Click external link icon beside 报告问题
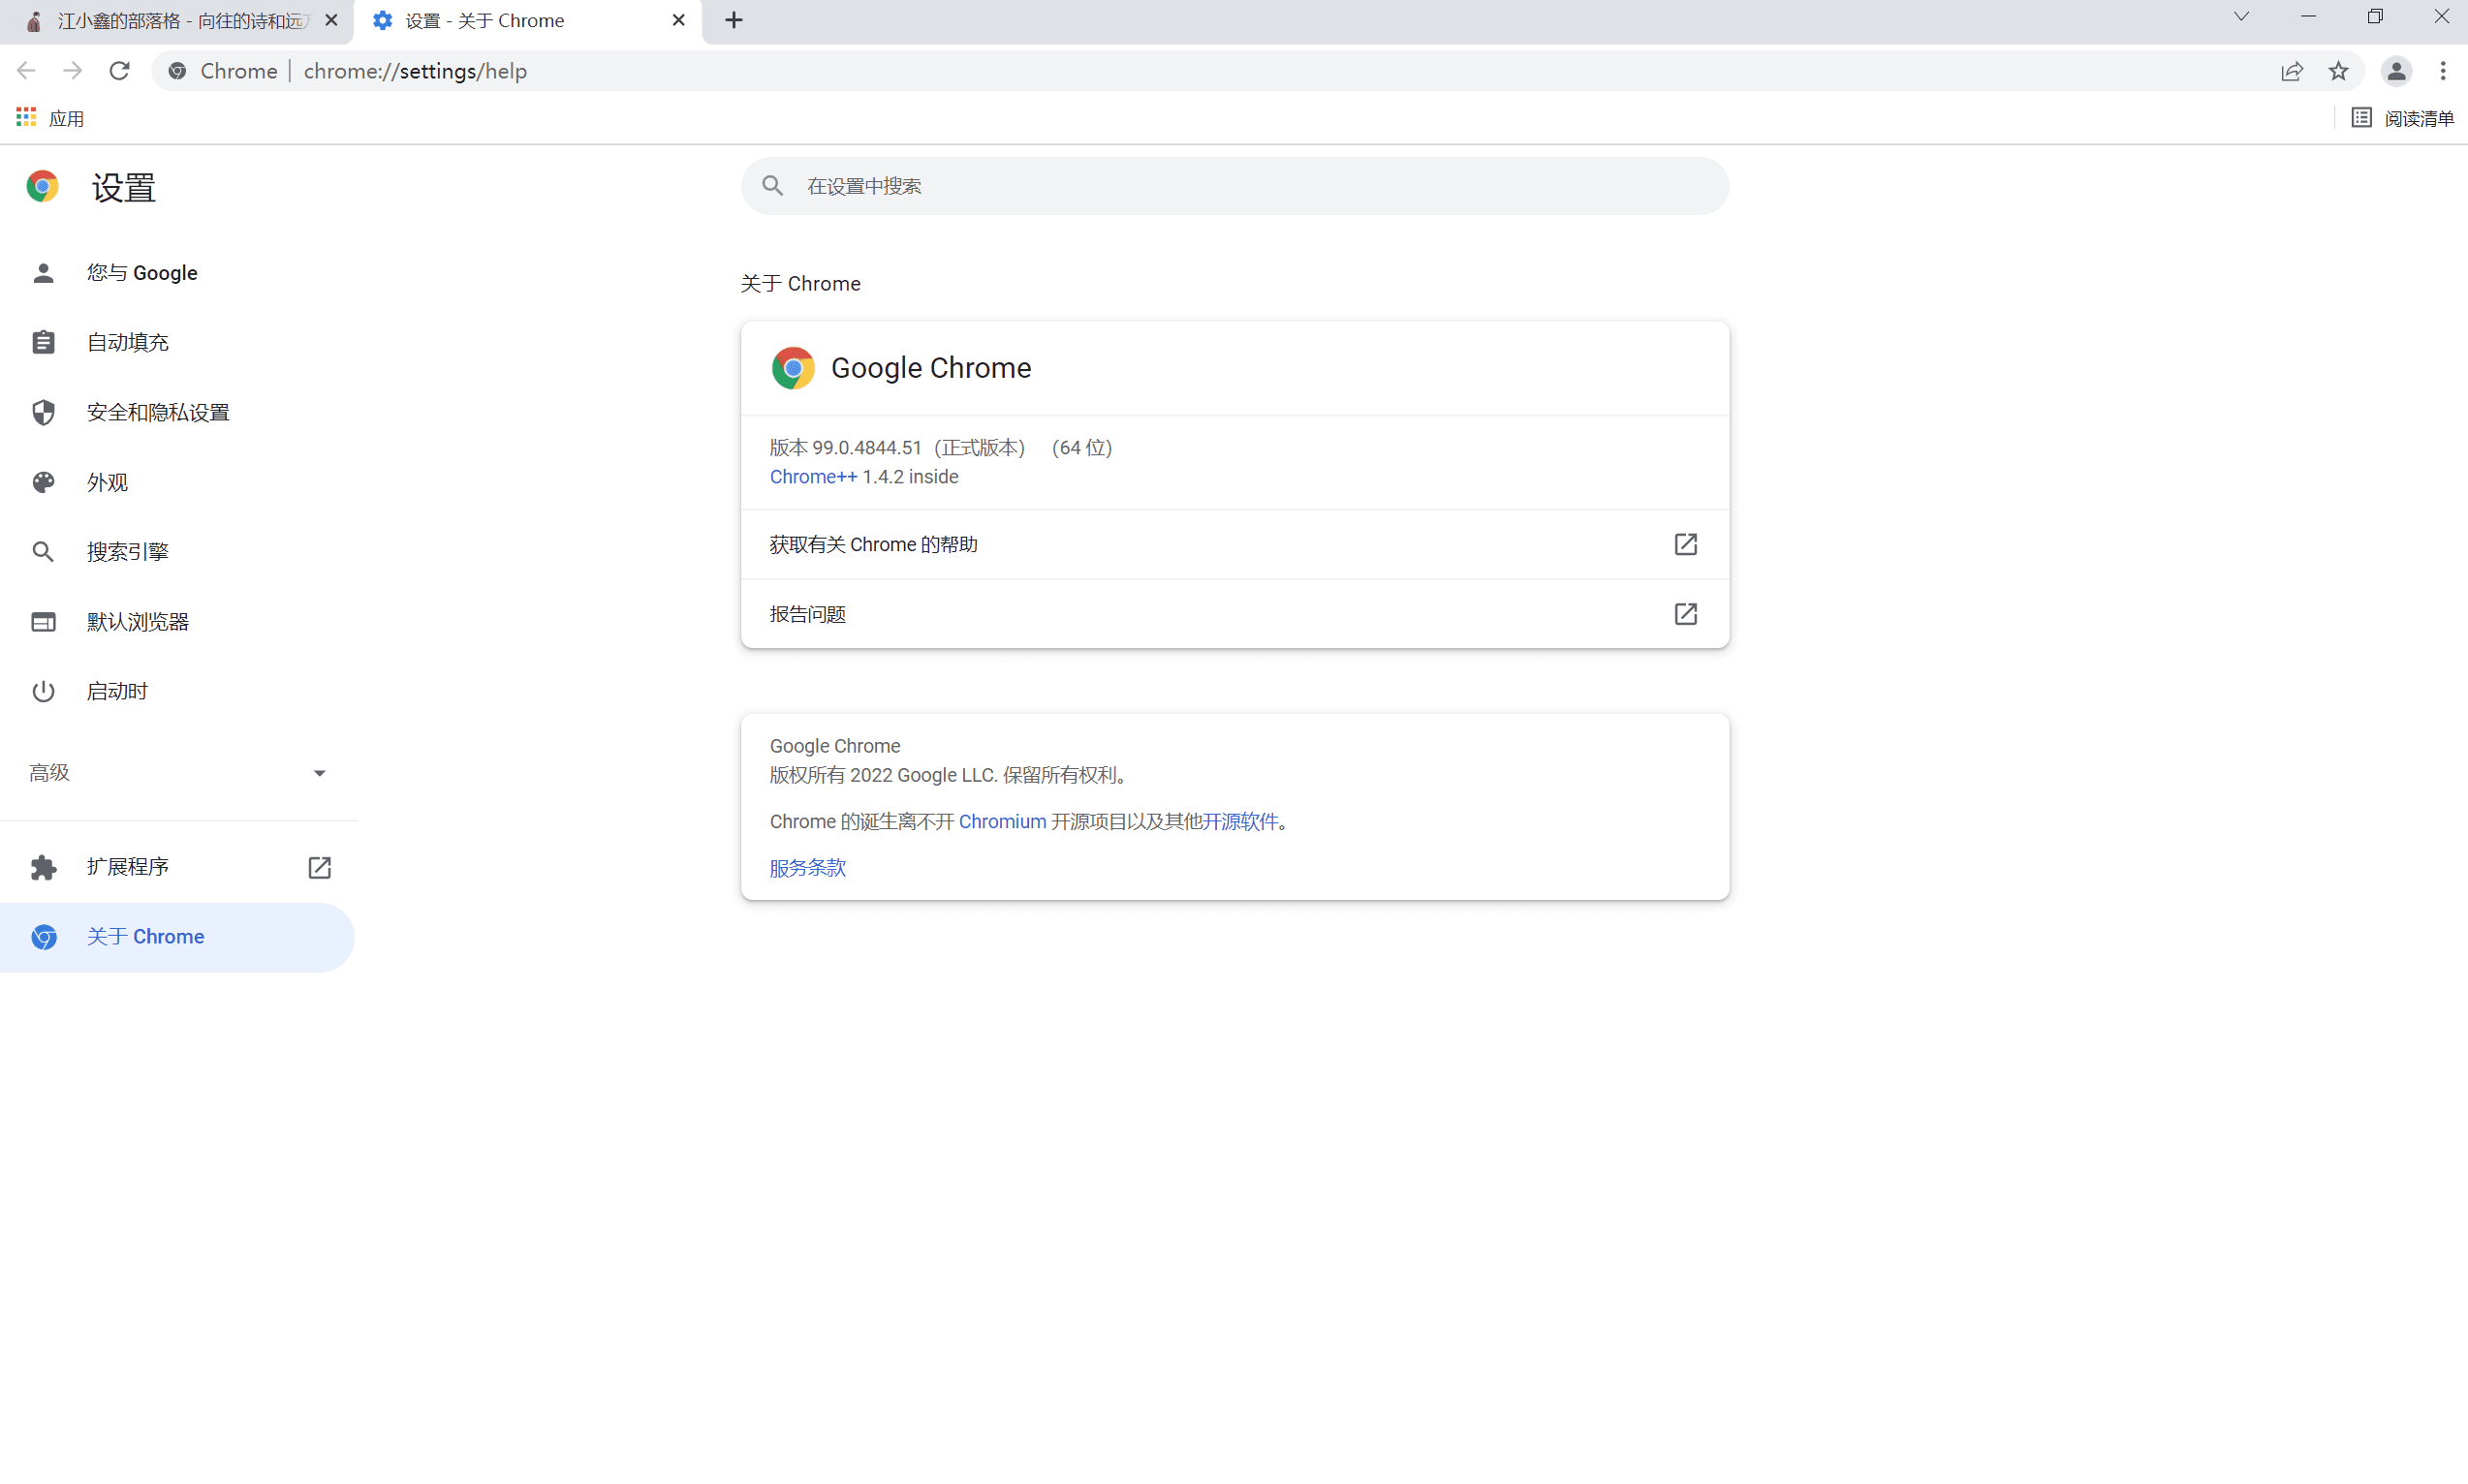Image resolution: width=2468 pixels, height=1484 pixels. click(x=1685, y=614)
